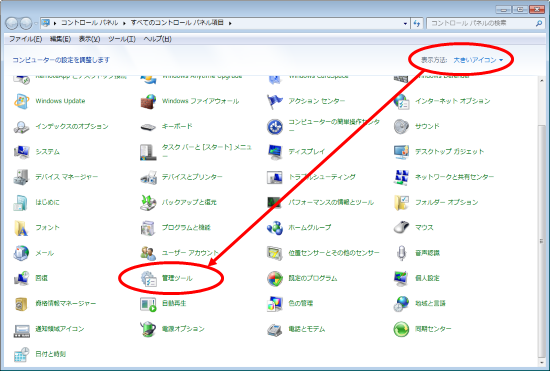Open フォルダー オプション
The image size is (550, 371).
436,202
